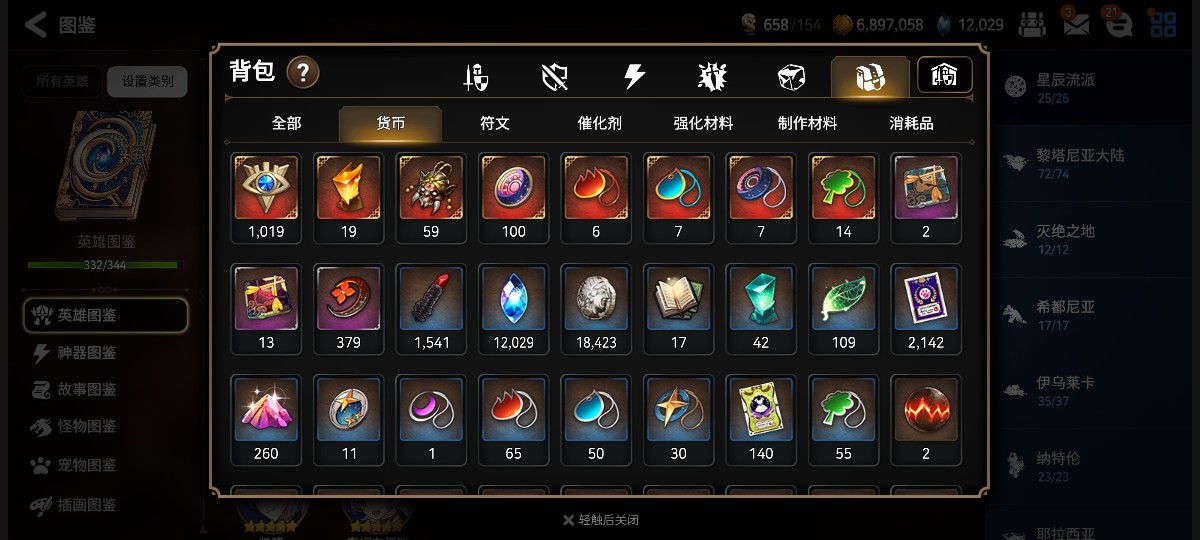The width and height of the screenshot is (1200, 540).
Task: Select the silver coin item with 18,423
Action: [x=597, y=309]
